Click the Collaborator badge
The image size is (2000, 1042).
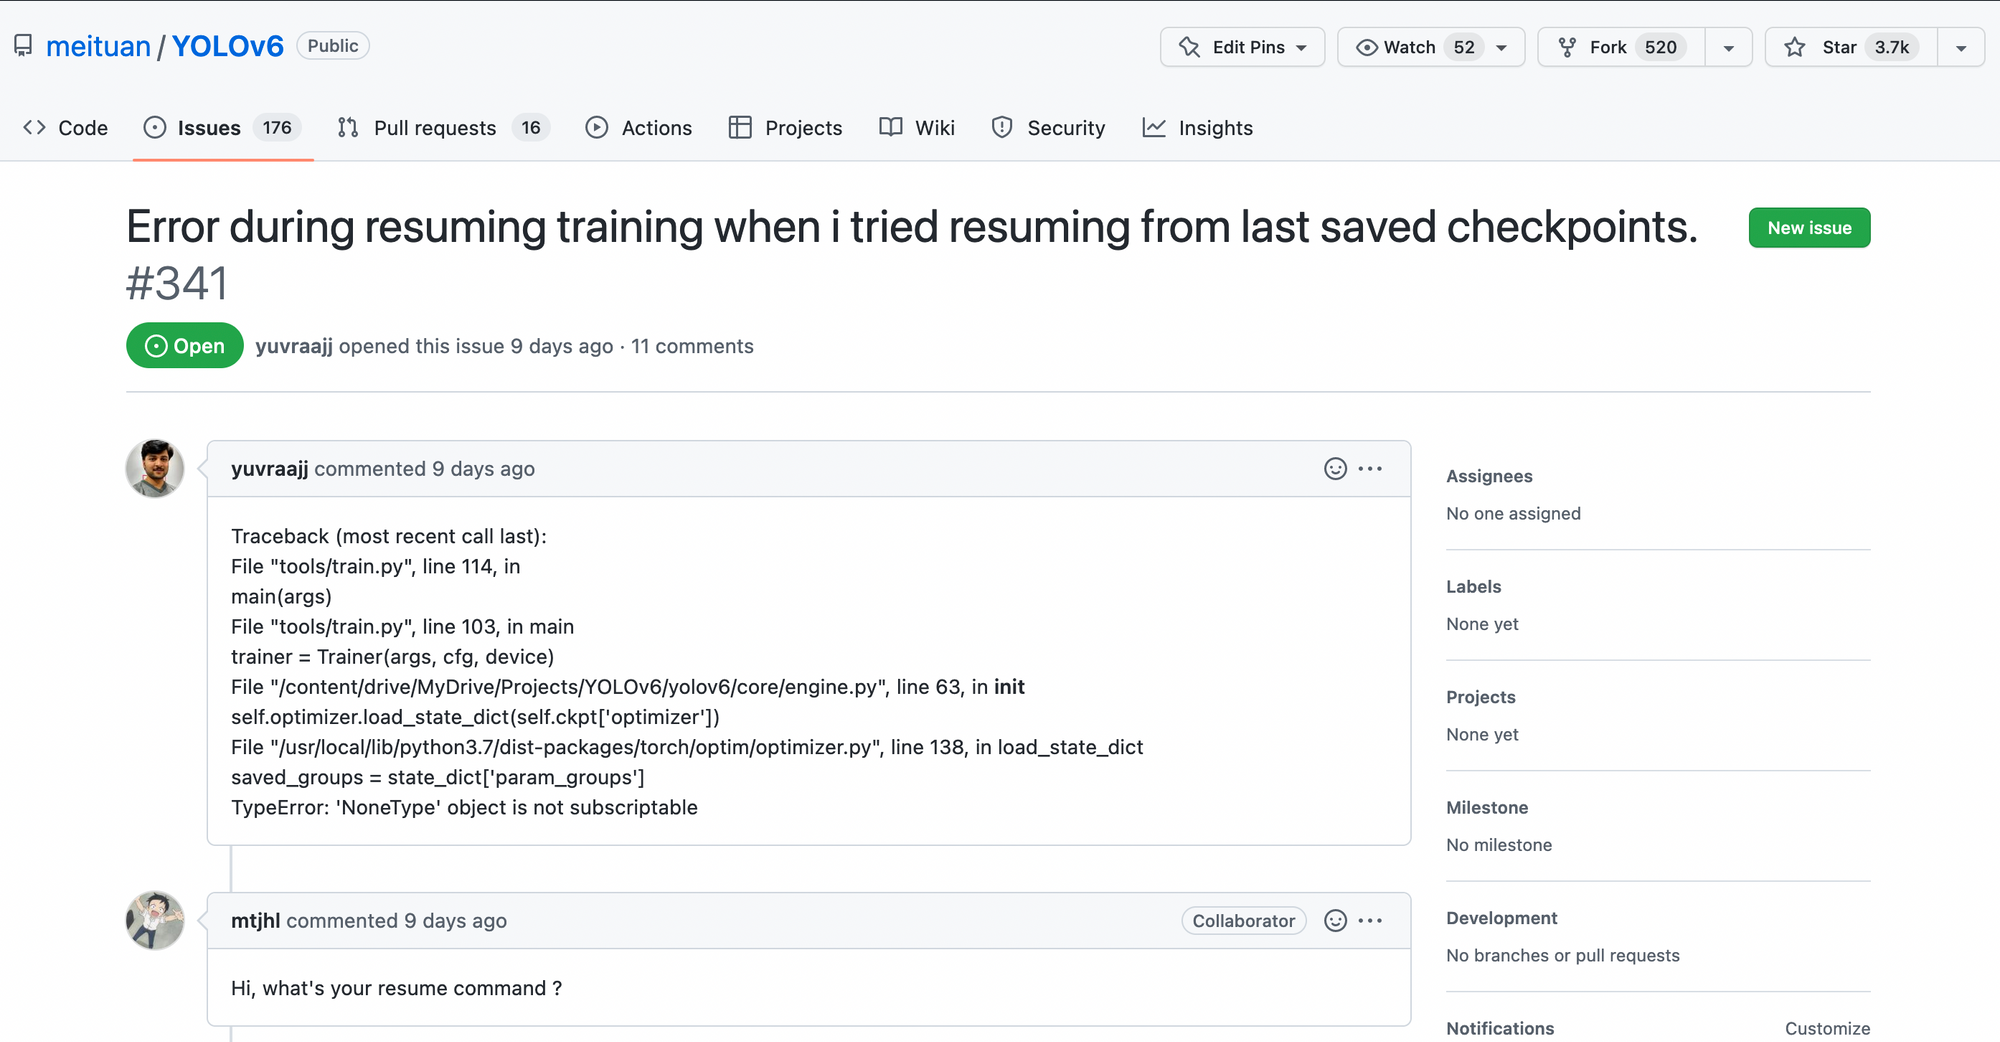(x=1244, y=921)
